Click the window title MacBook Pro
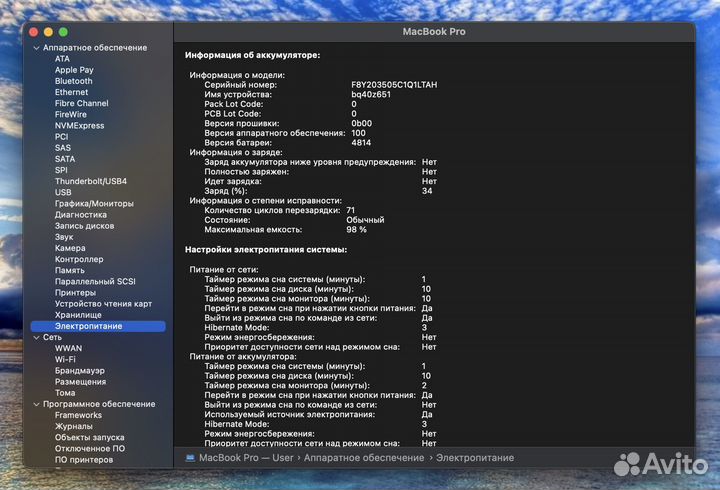Screen dimensions: 720x490 (434, 32)
